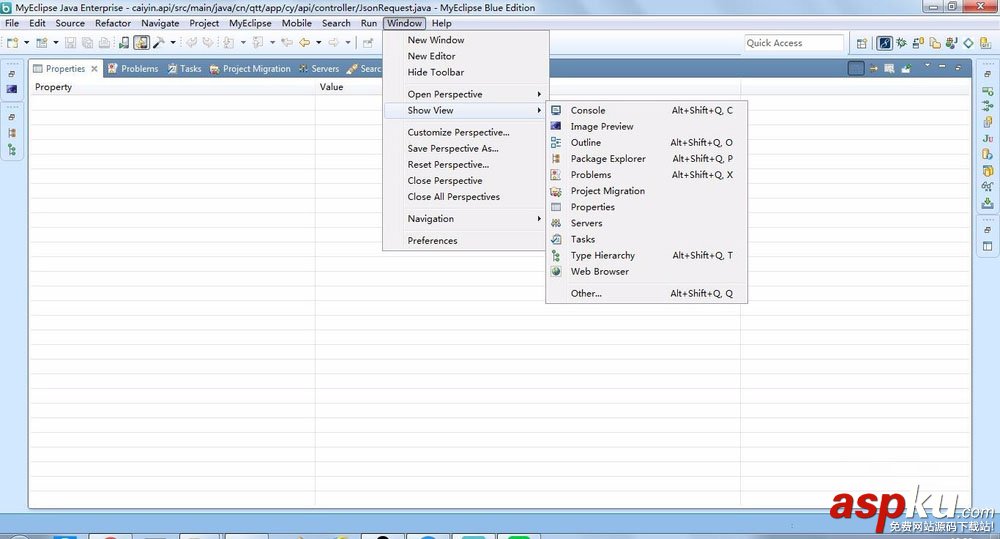Choose Image Preview from Show View
Image resolution: width=1000 pixels, height=539 pixels.
[645, 126]
